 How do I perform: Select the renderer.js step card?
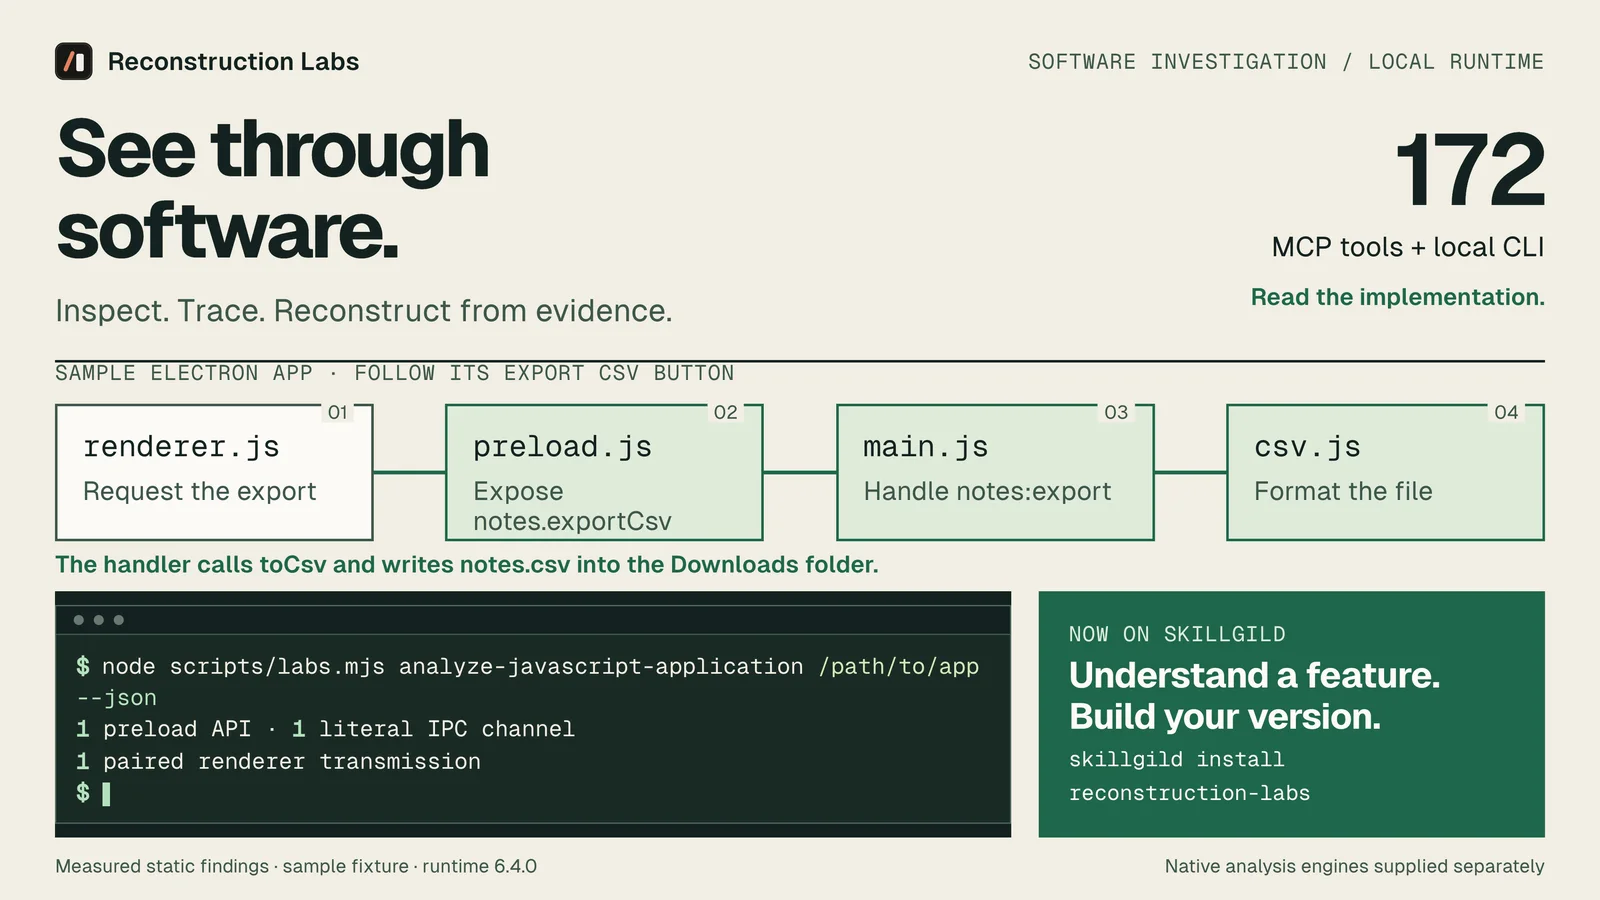tap(214, 472)
